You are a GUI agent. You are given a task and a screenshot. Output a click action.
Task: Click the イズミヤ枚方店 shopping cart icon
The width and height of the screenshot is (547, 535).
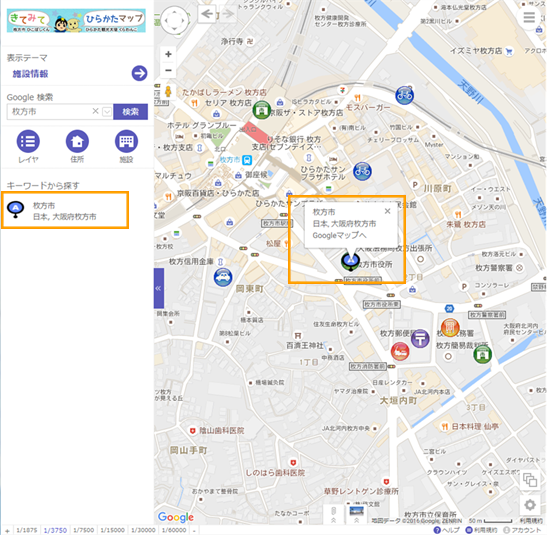click(x=509, y=51)
